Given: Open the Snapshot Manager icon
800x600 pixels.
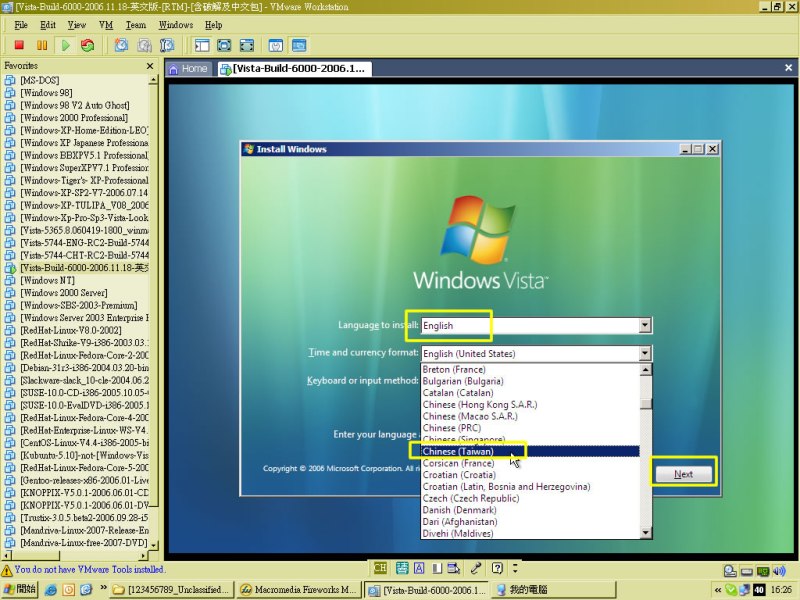Looking at the screenshot, I should point(167,45).
